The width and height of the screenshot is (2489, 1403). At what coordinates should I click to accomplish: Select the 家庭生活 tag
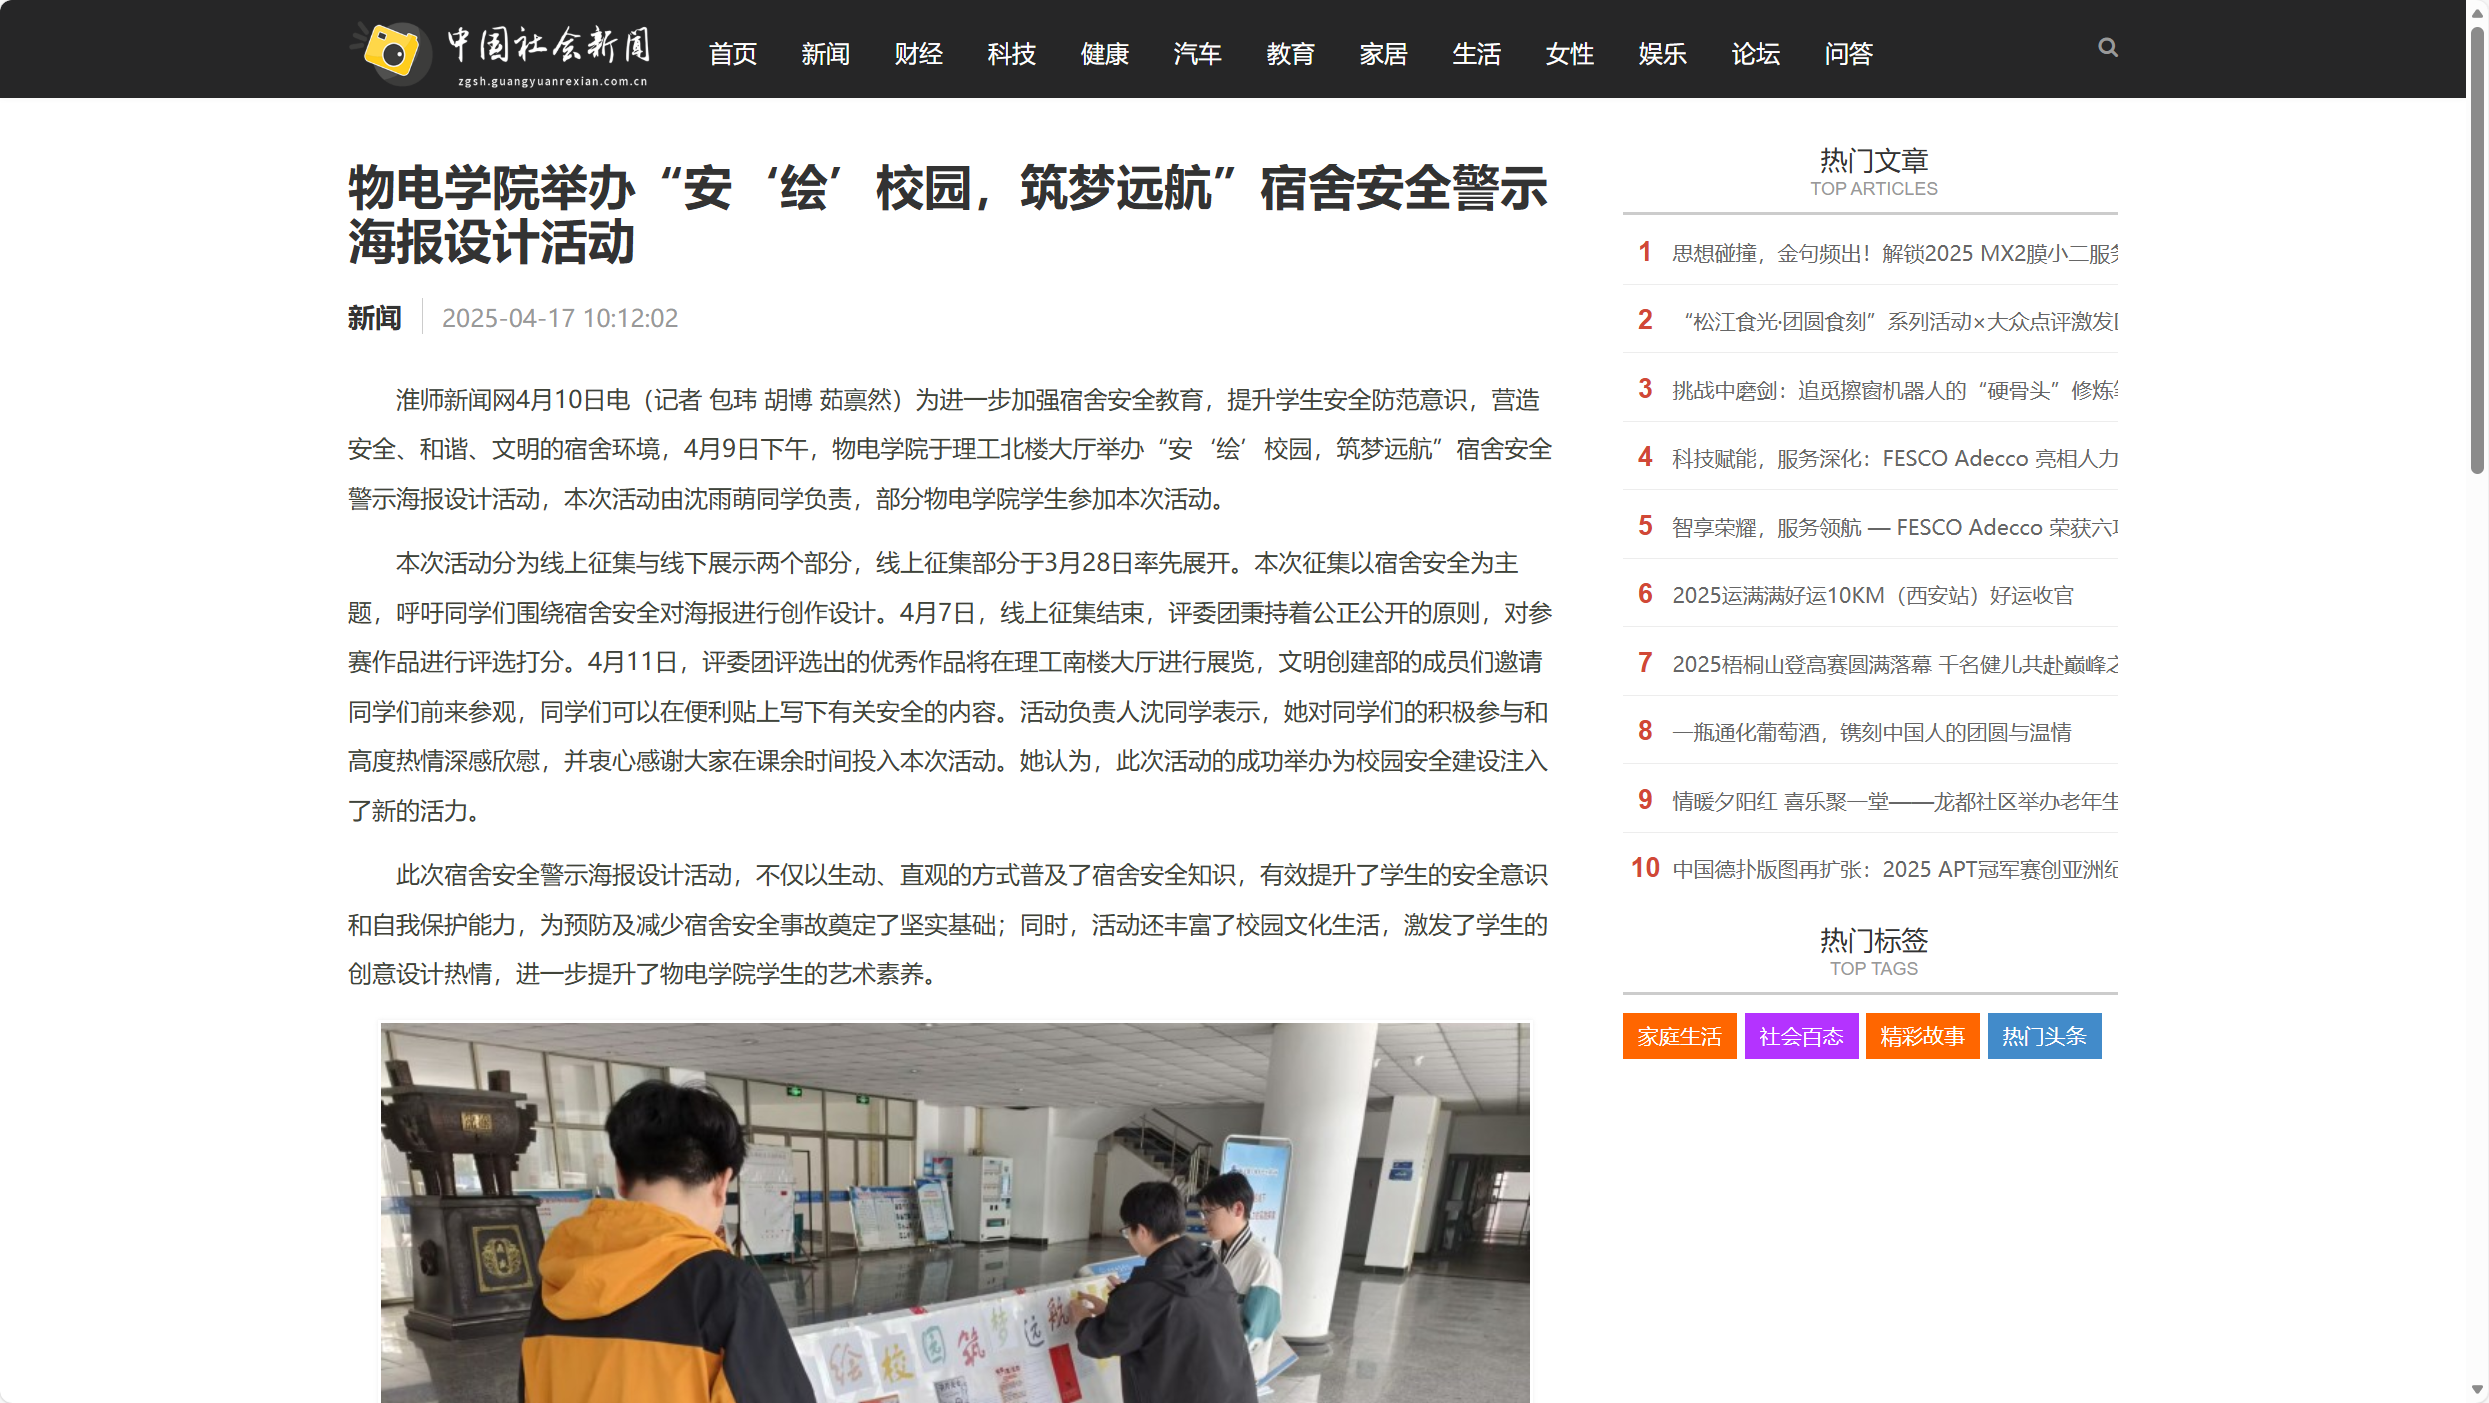click(x=1678, y=1036)
